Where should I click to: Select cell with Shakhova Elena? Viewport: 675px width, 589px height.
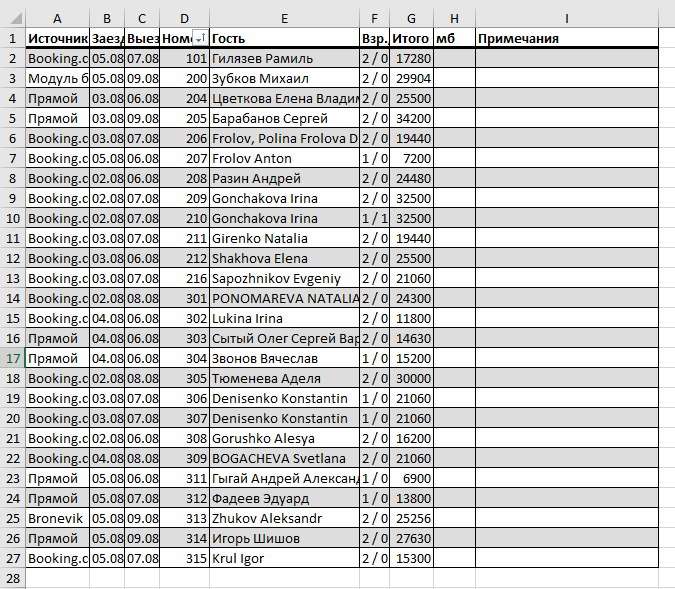click(x=284, y=258)
